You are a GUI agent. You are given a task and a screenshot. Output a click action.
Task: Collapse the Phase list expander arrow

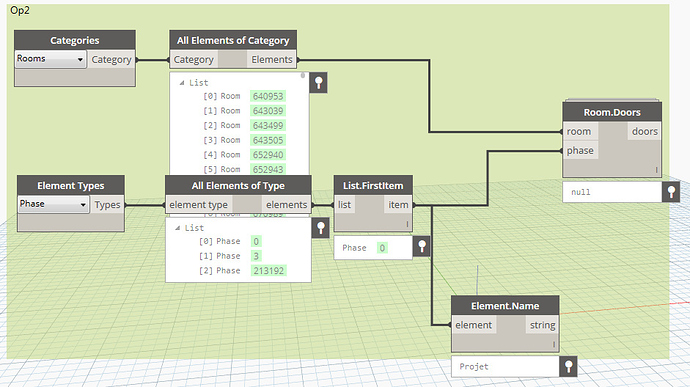(x=177, y=228)
